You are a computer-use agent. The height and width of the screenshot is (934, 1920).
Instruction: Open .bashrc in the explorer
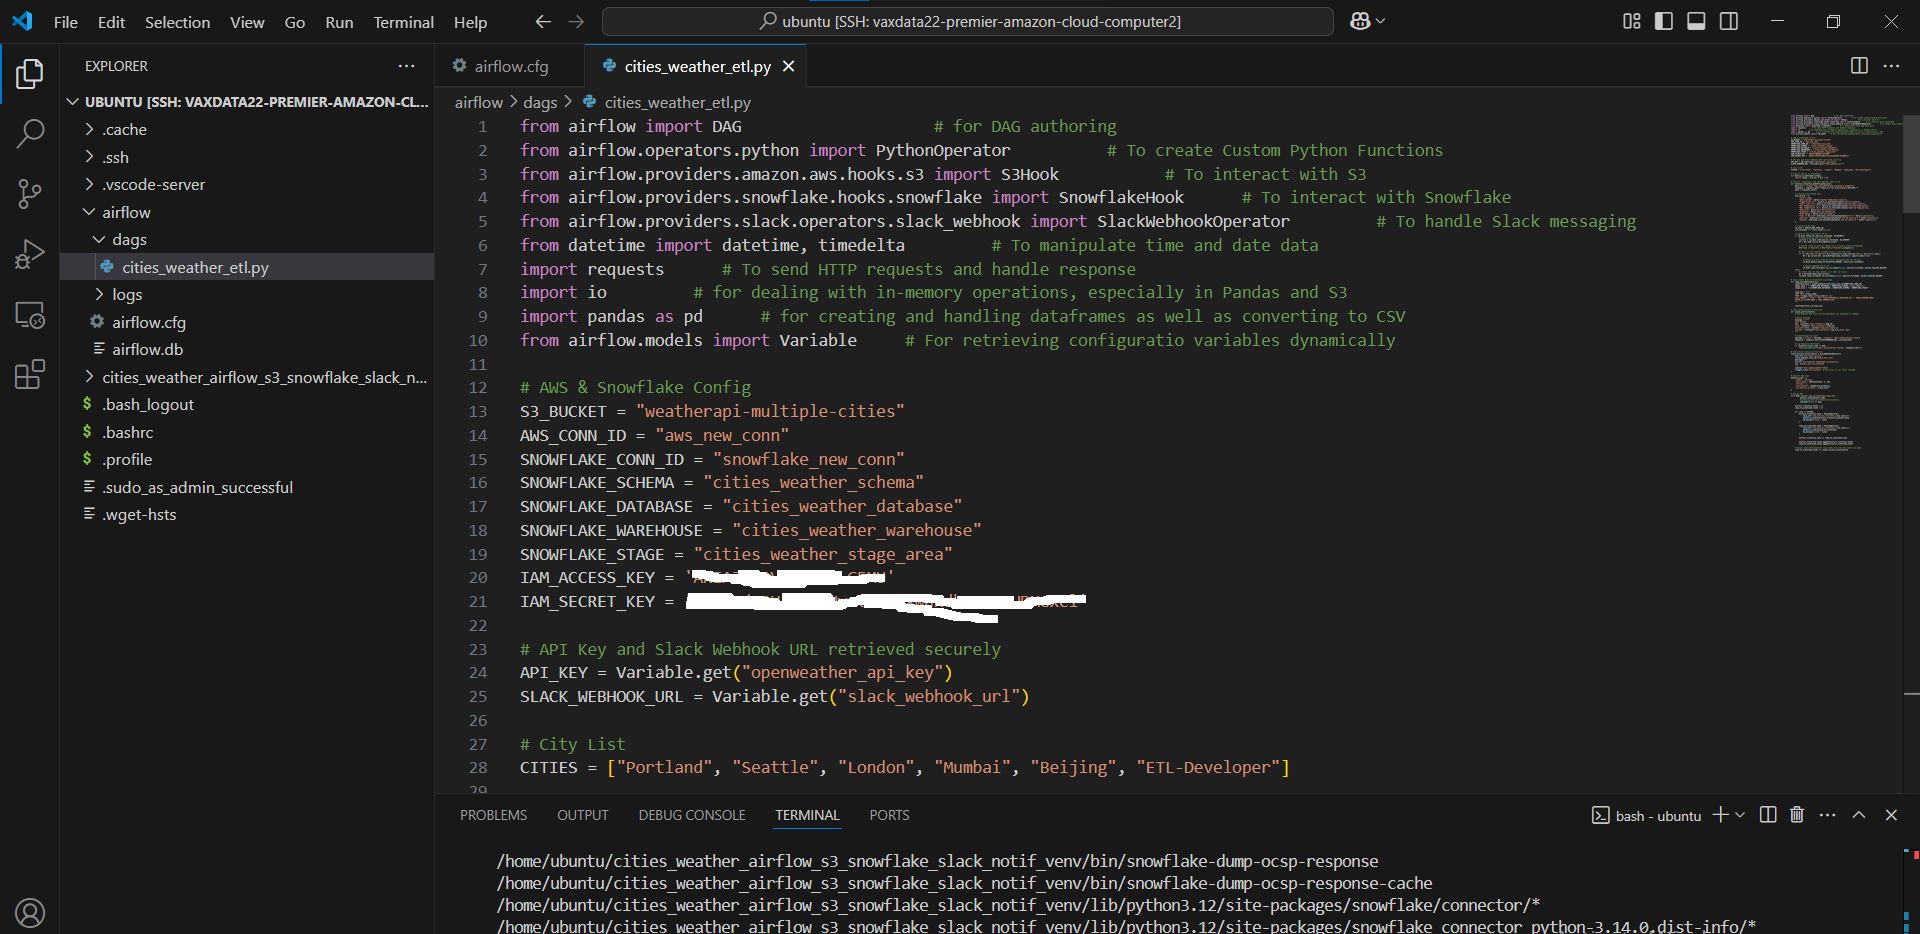pyautogui.click(x=247, y=432)
